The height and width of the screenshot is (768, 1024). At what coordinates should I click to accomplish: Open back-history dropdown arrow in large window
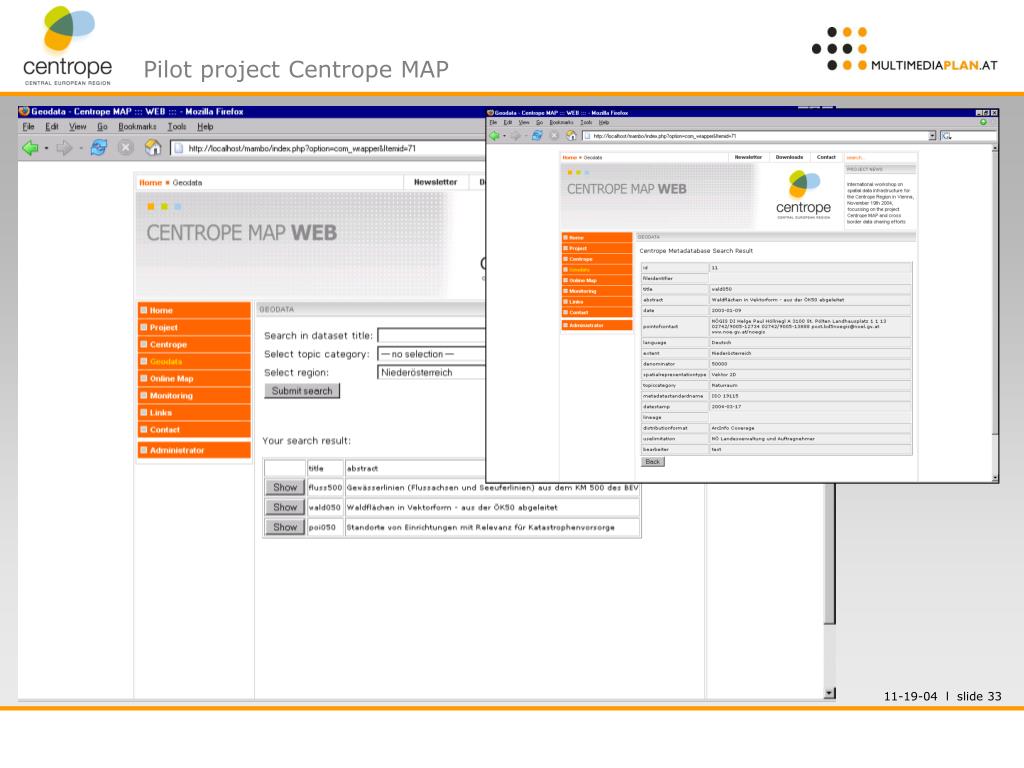click(46, 148)
